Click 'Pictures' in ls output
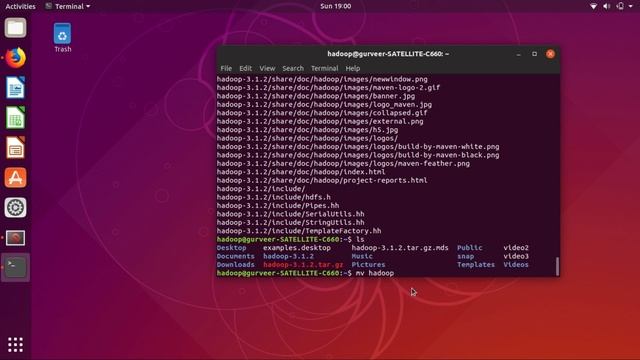The image size is (640, 360). [368, 264]
